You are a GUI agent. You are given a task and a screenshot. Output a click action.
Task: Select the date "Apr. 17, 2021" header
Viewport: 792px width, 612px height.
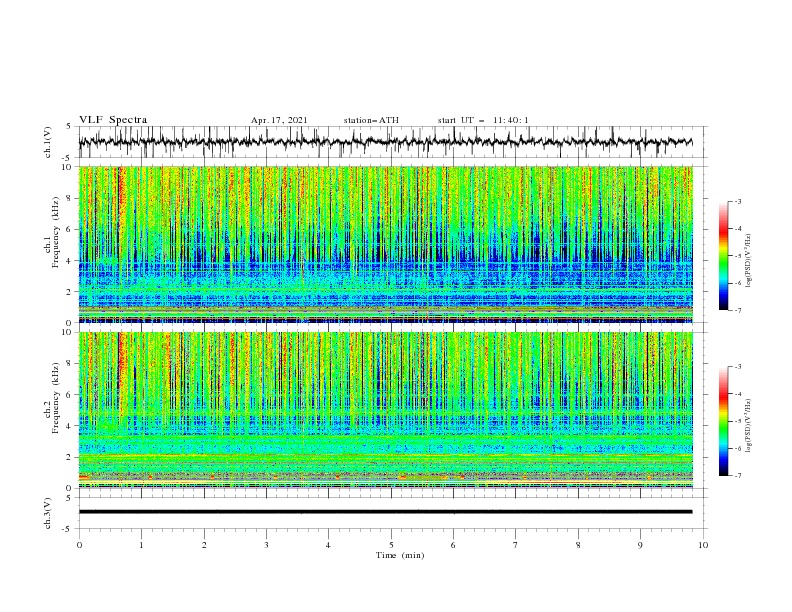point(279,120)
